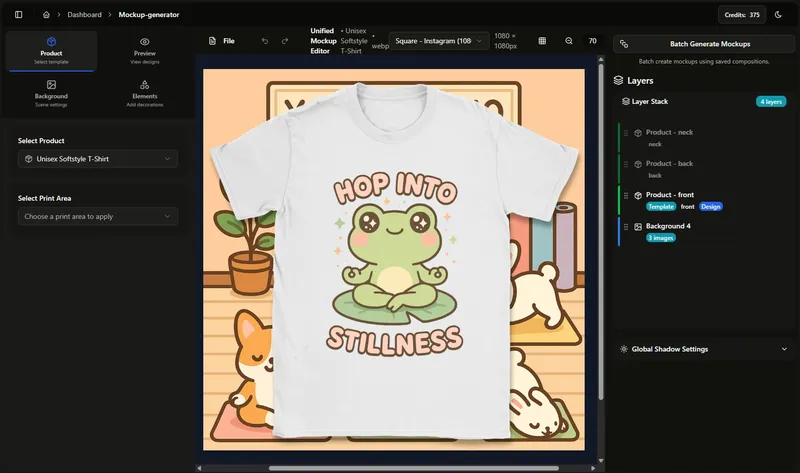
Task: Click the zoom value 70 field
Action: click(x=592, y=41)
